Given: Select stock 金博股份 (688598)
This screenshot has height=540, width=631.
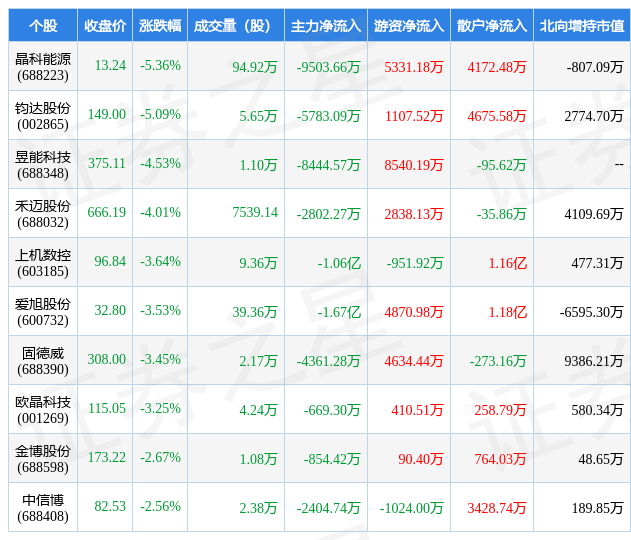Looking at the screenshot, I should point(43,460).
